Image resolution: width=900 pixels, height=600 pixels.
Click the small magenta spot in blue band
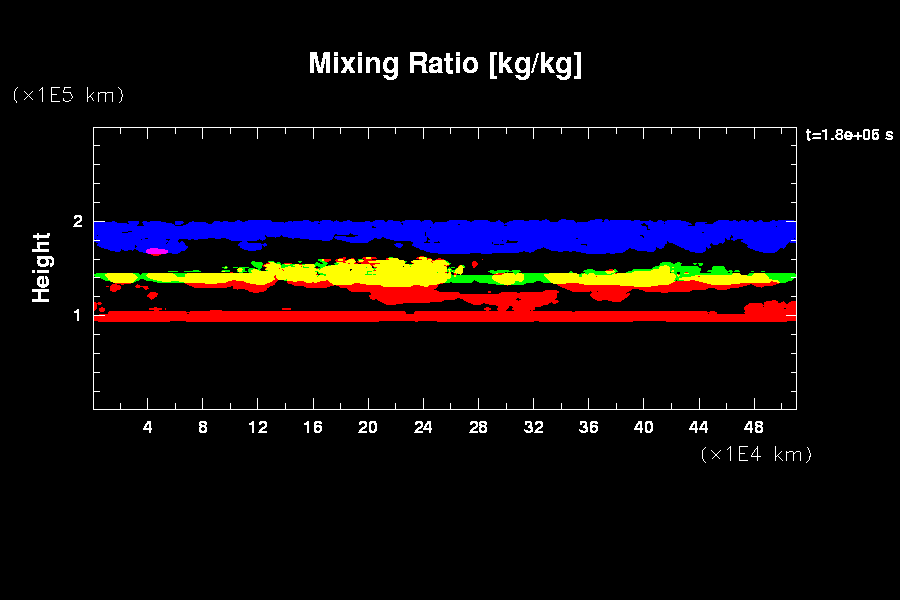156,252
